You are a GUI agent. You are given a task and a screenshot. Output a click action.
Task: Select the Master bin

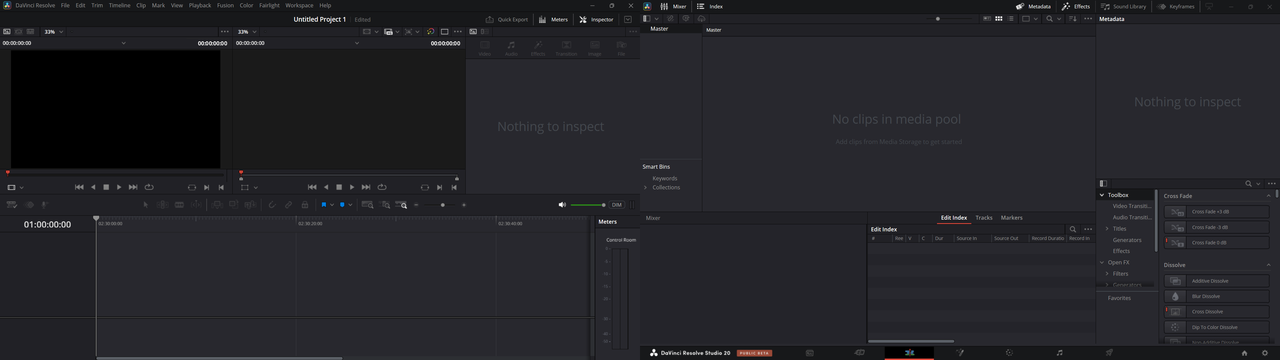tap(659, 29)
